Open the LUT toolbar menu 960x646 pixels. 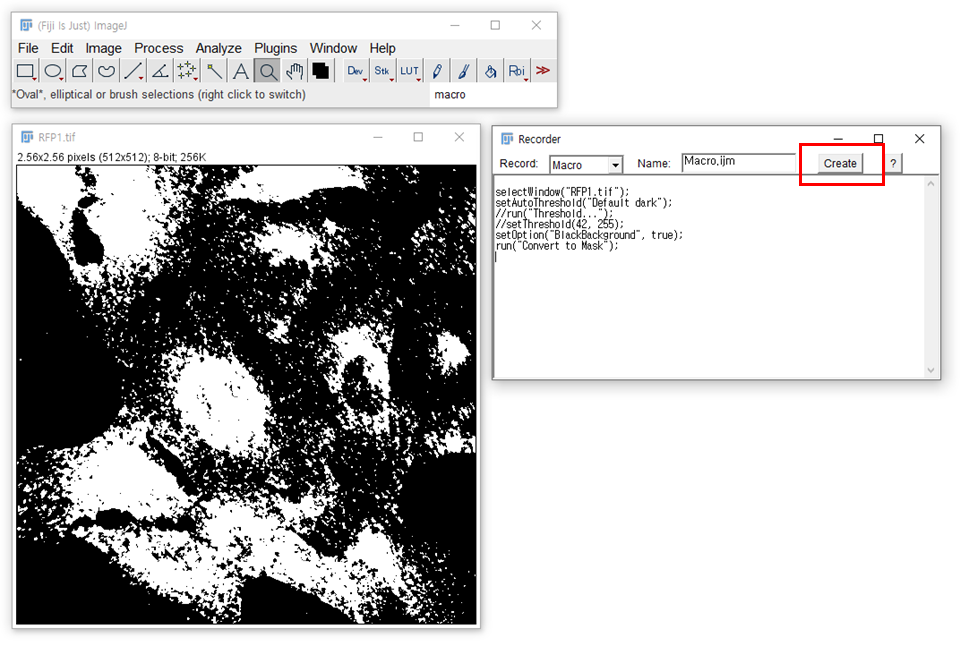pos(409,70)
